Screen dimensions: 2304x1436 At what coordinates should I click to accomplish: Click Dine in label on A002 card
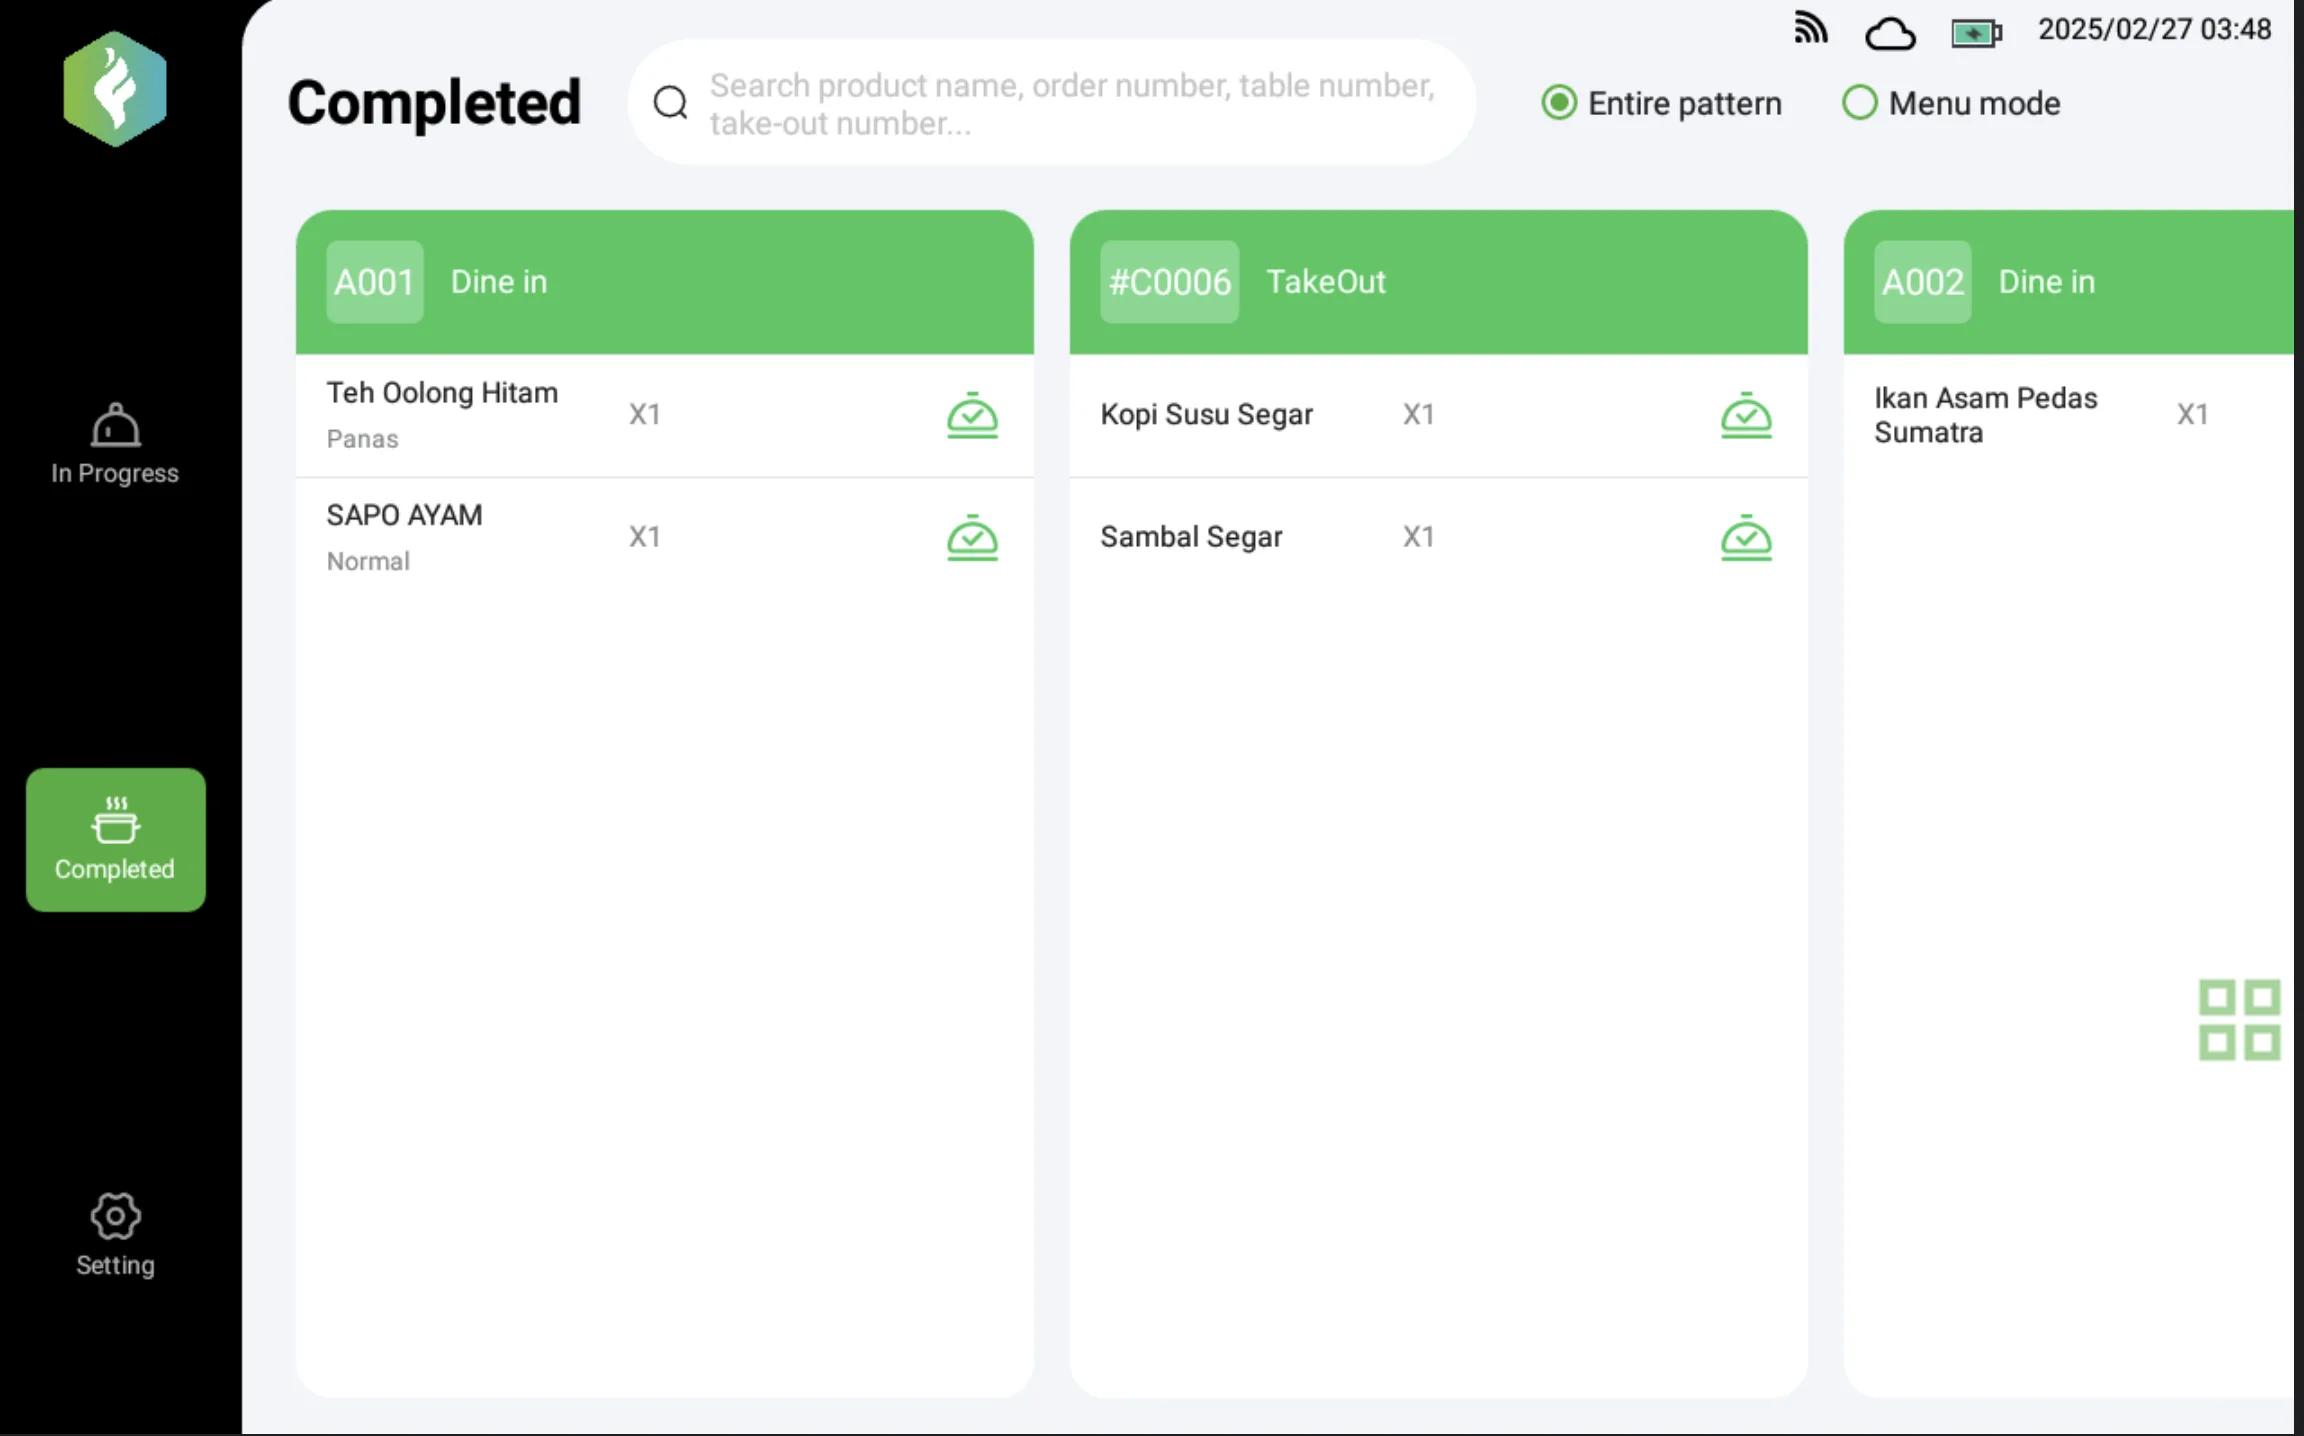click(x=2046, y=282)
